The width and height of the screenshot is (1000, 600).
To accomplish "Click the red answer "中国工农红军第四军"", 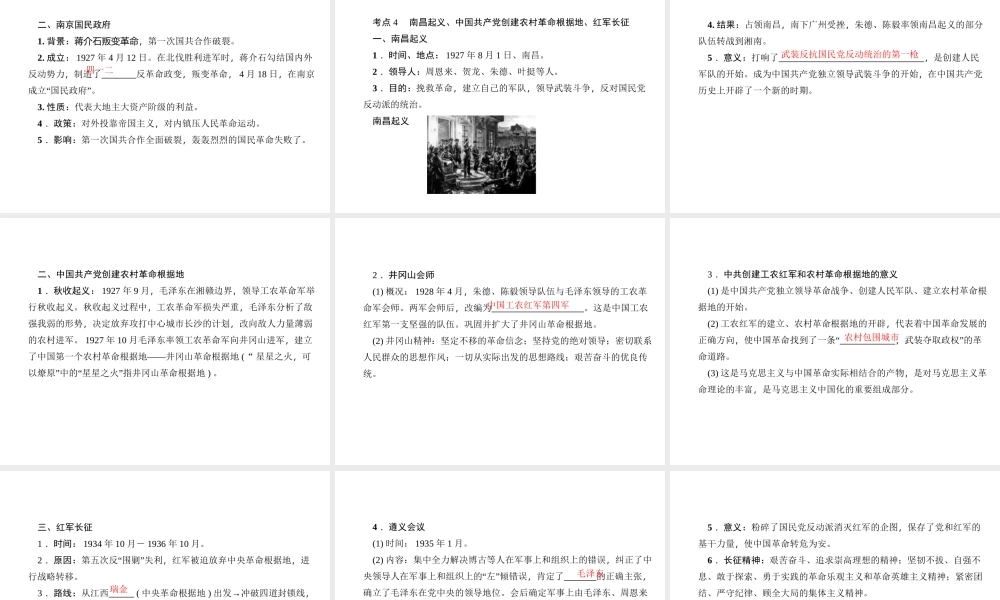I will 529,305.
